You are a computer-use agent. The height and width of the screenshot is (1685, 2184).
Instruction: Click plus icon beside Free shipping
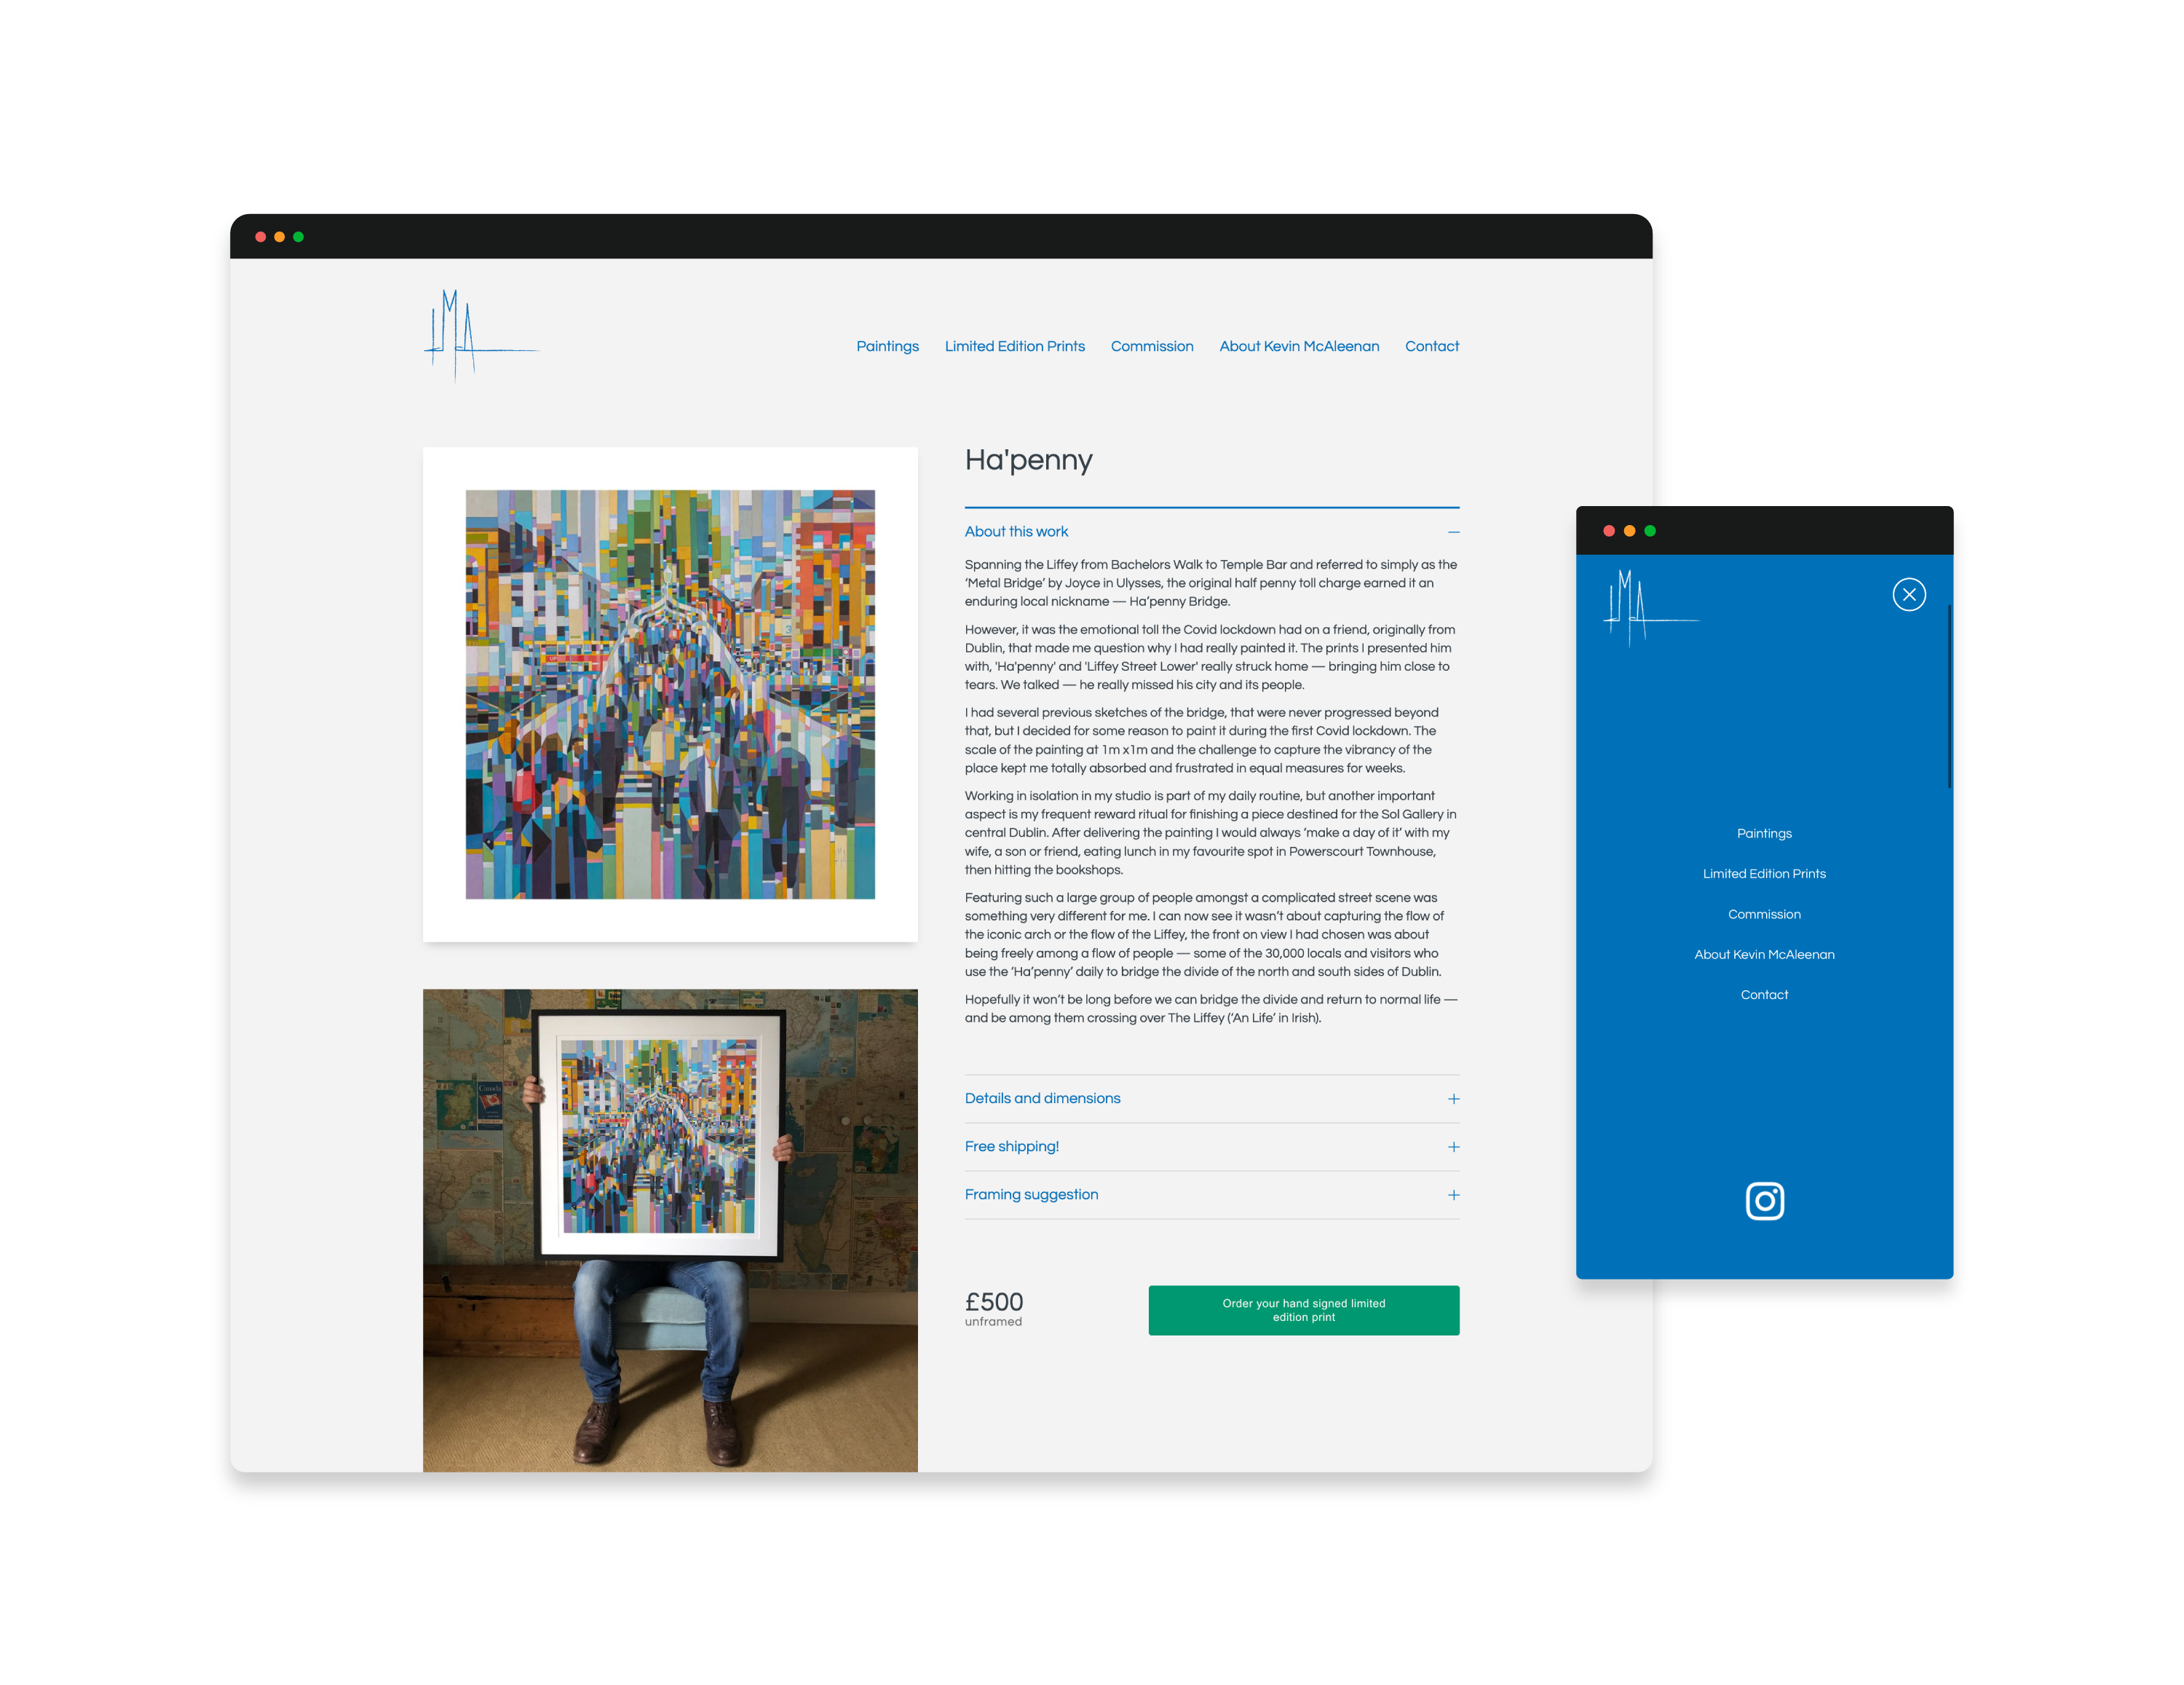pos(1453,1147)
